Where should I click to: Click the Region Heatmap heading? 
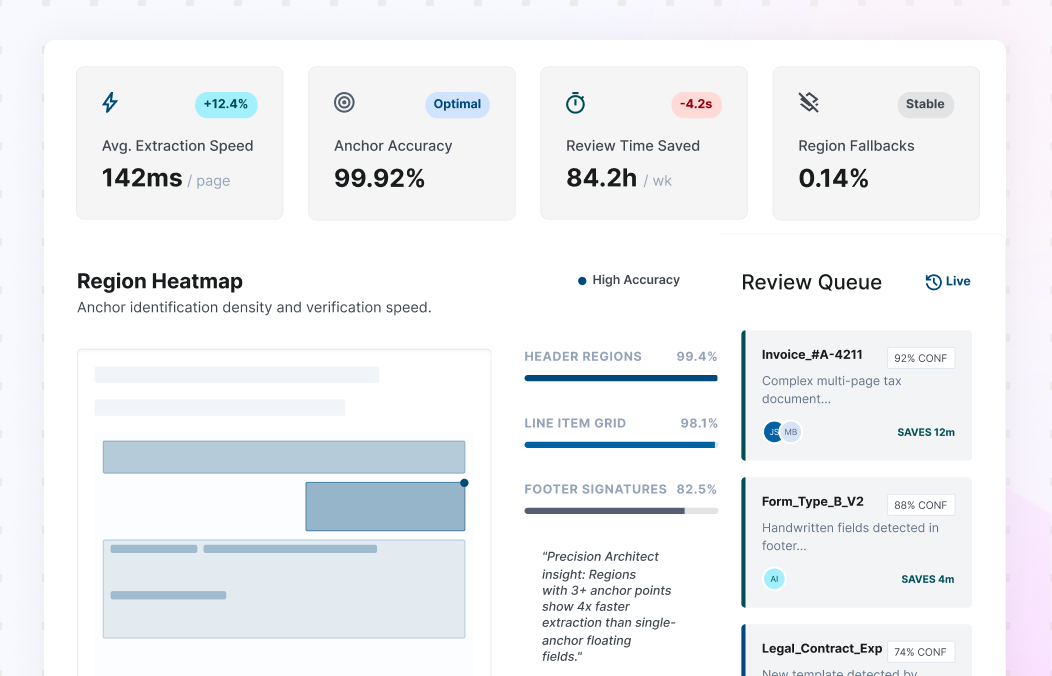(x=160, y=281)
